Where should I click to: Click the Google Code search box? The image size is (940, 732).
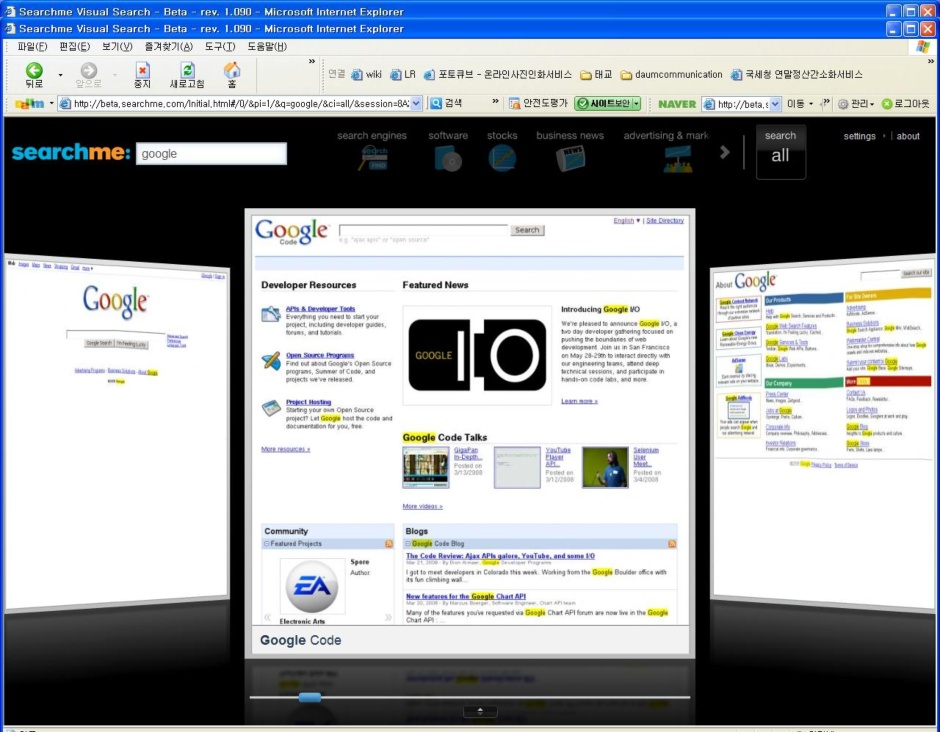pos(423,230)
